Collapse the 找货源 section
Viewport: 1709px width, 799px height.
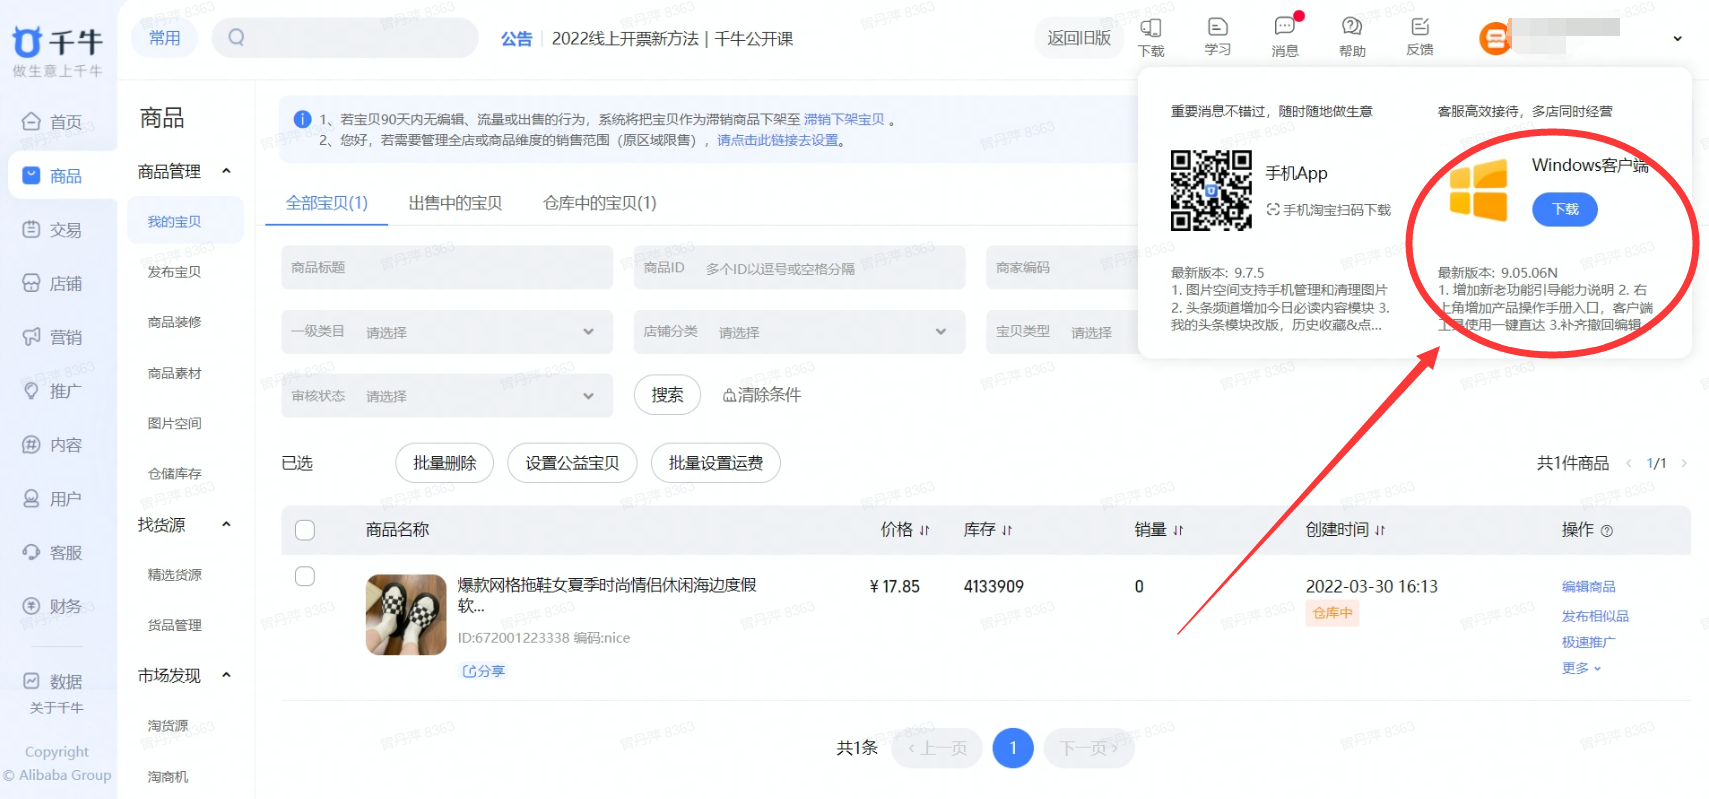[227, 524]
